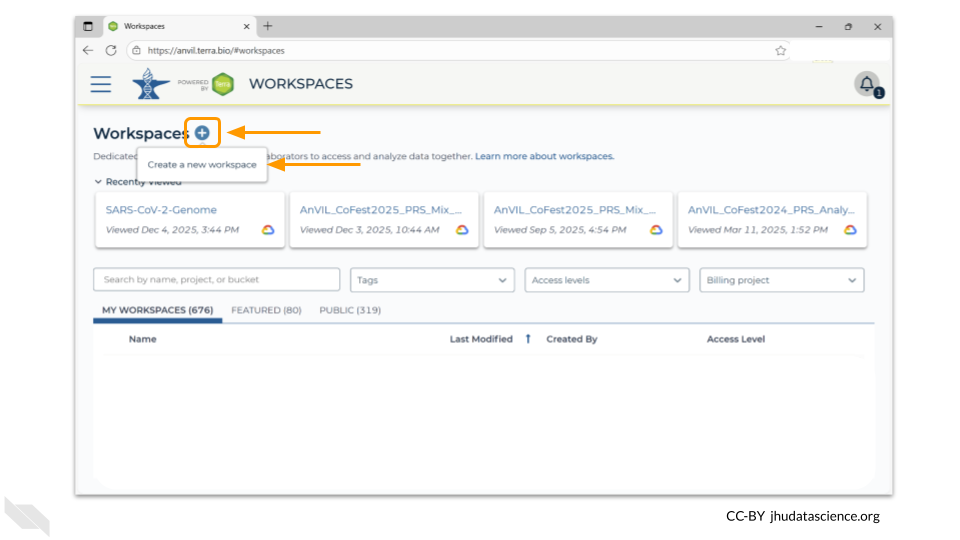Viewport: 960px width, 540px height.
Task: Follow Learn more about workspaces link
Action: pyautogui.click(x=544, y=156)
